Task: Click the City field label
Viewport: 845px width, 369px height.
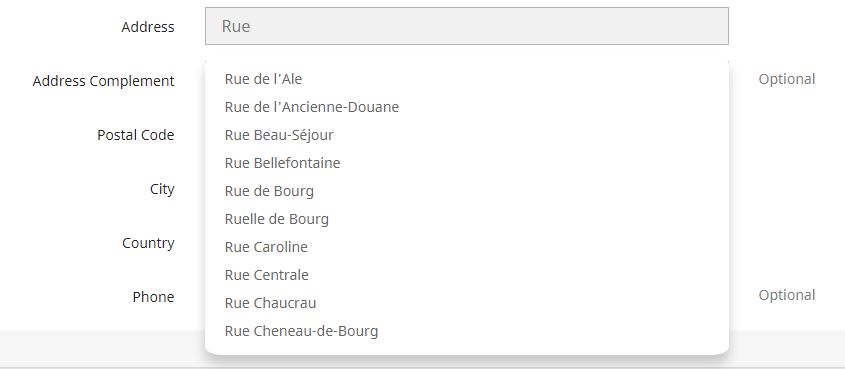Action: point(162,190)
